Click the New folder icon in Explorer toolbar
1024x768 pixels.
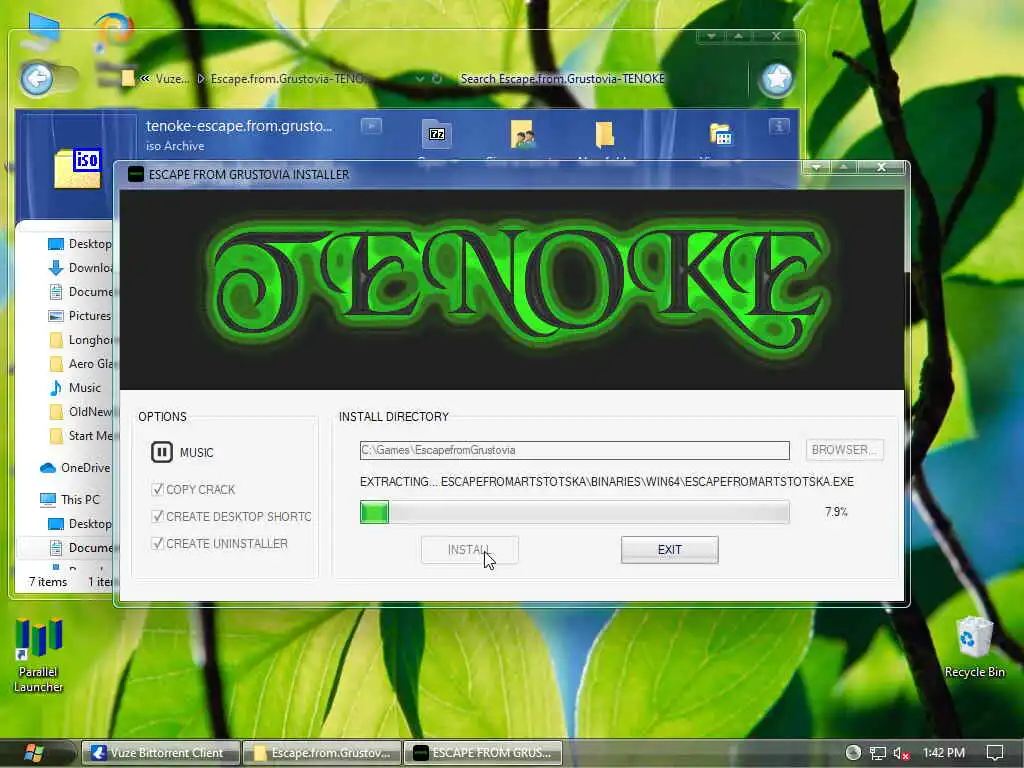point(605,134)
